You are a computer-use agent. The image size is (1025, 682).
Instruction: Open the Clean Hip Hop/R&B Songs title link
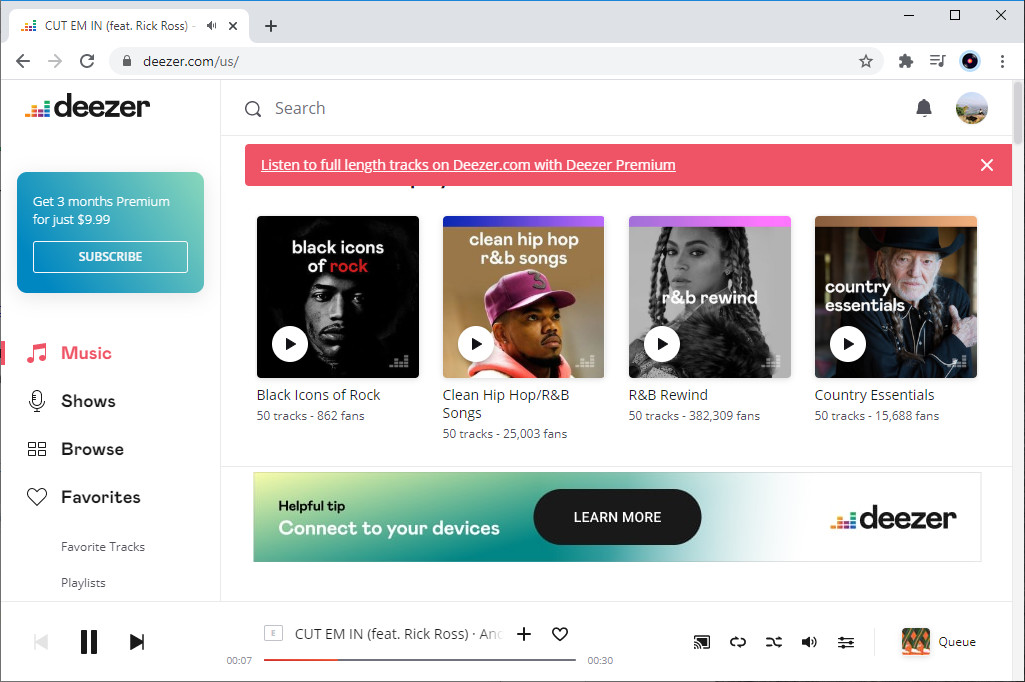506,404
